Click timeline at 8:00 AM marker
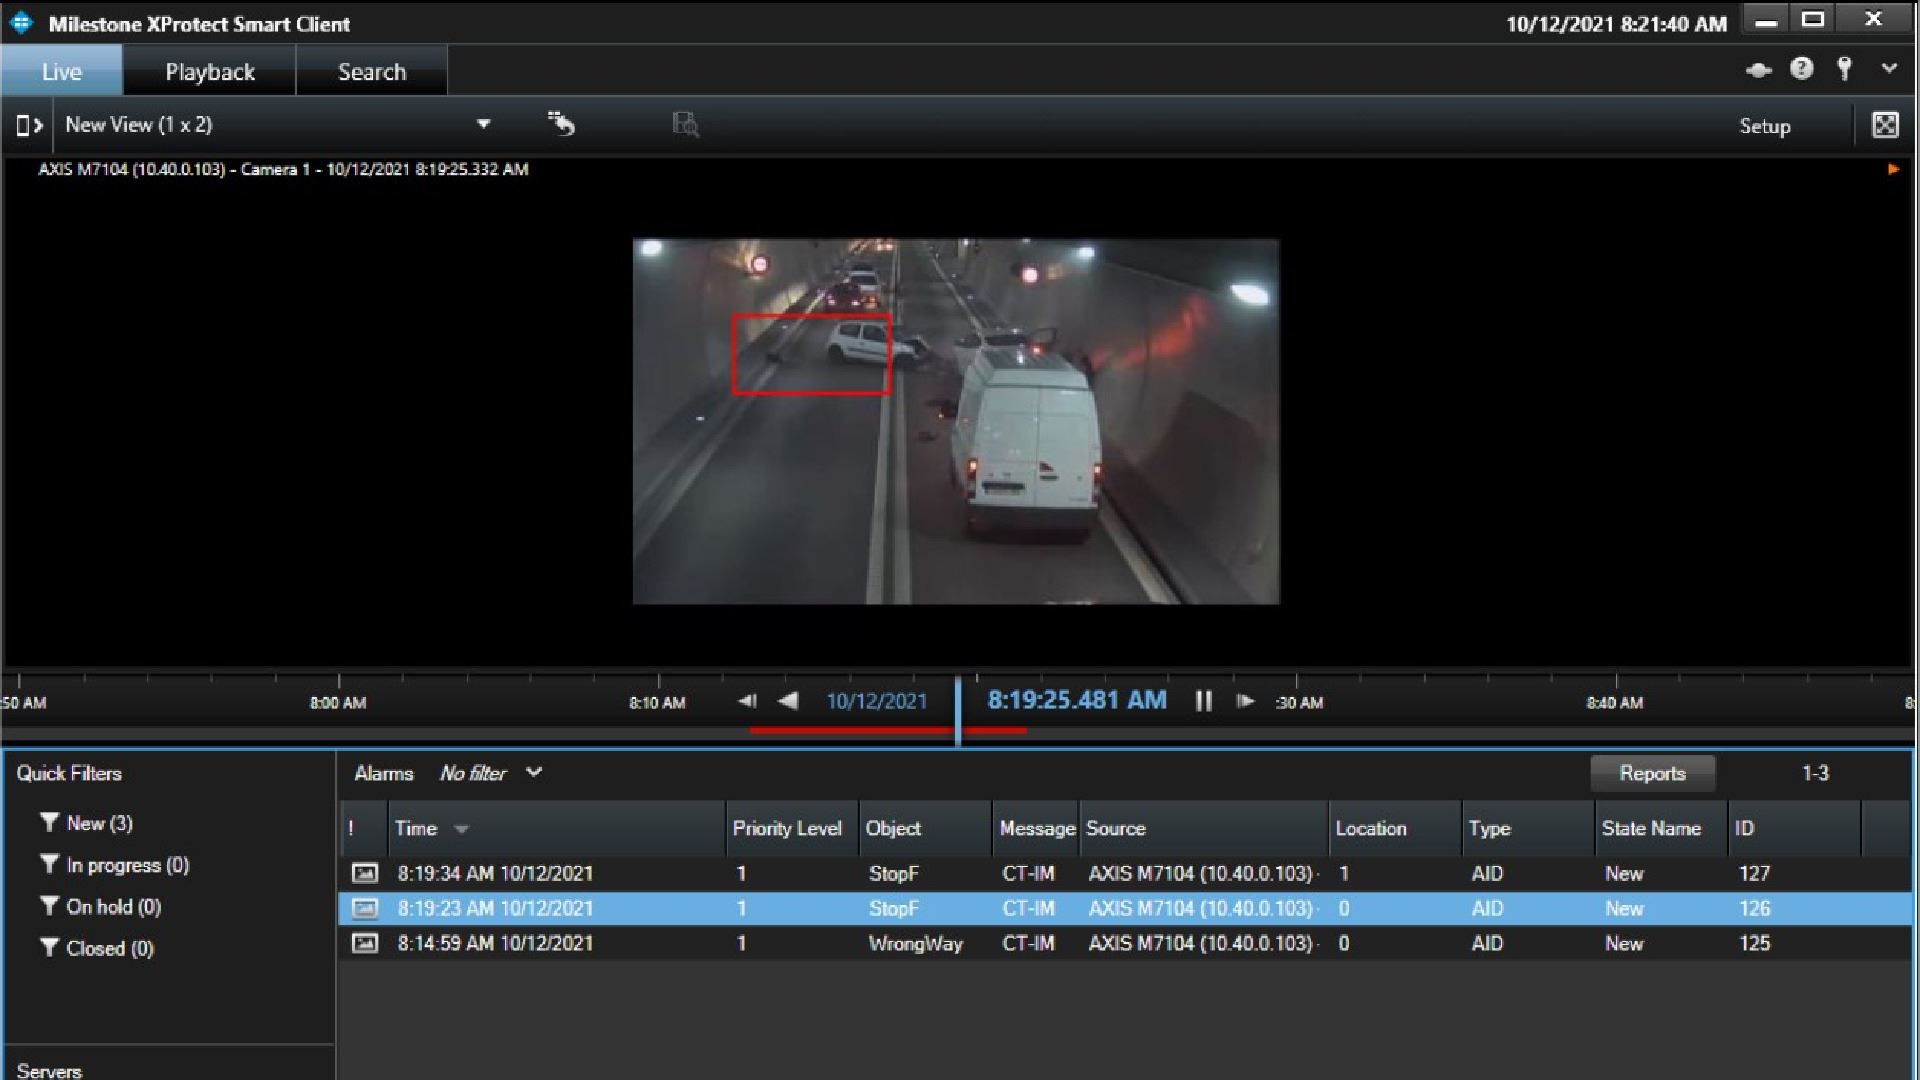 [338, 703]
